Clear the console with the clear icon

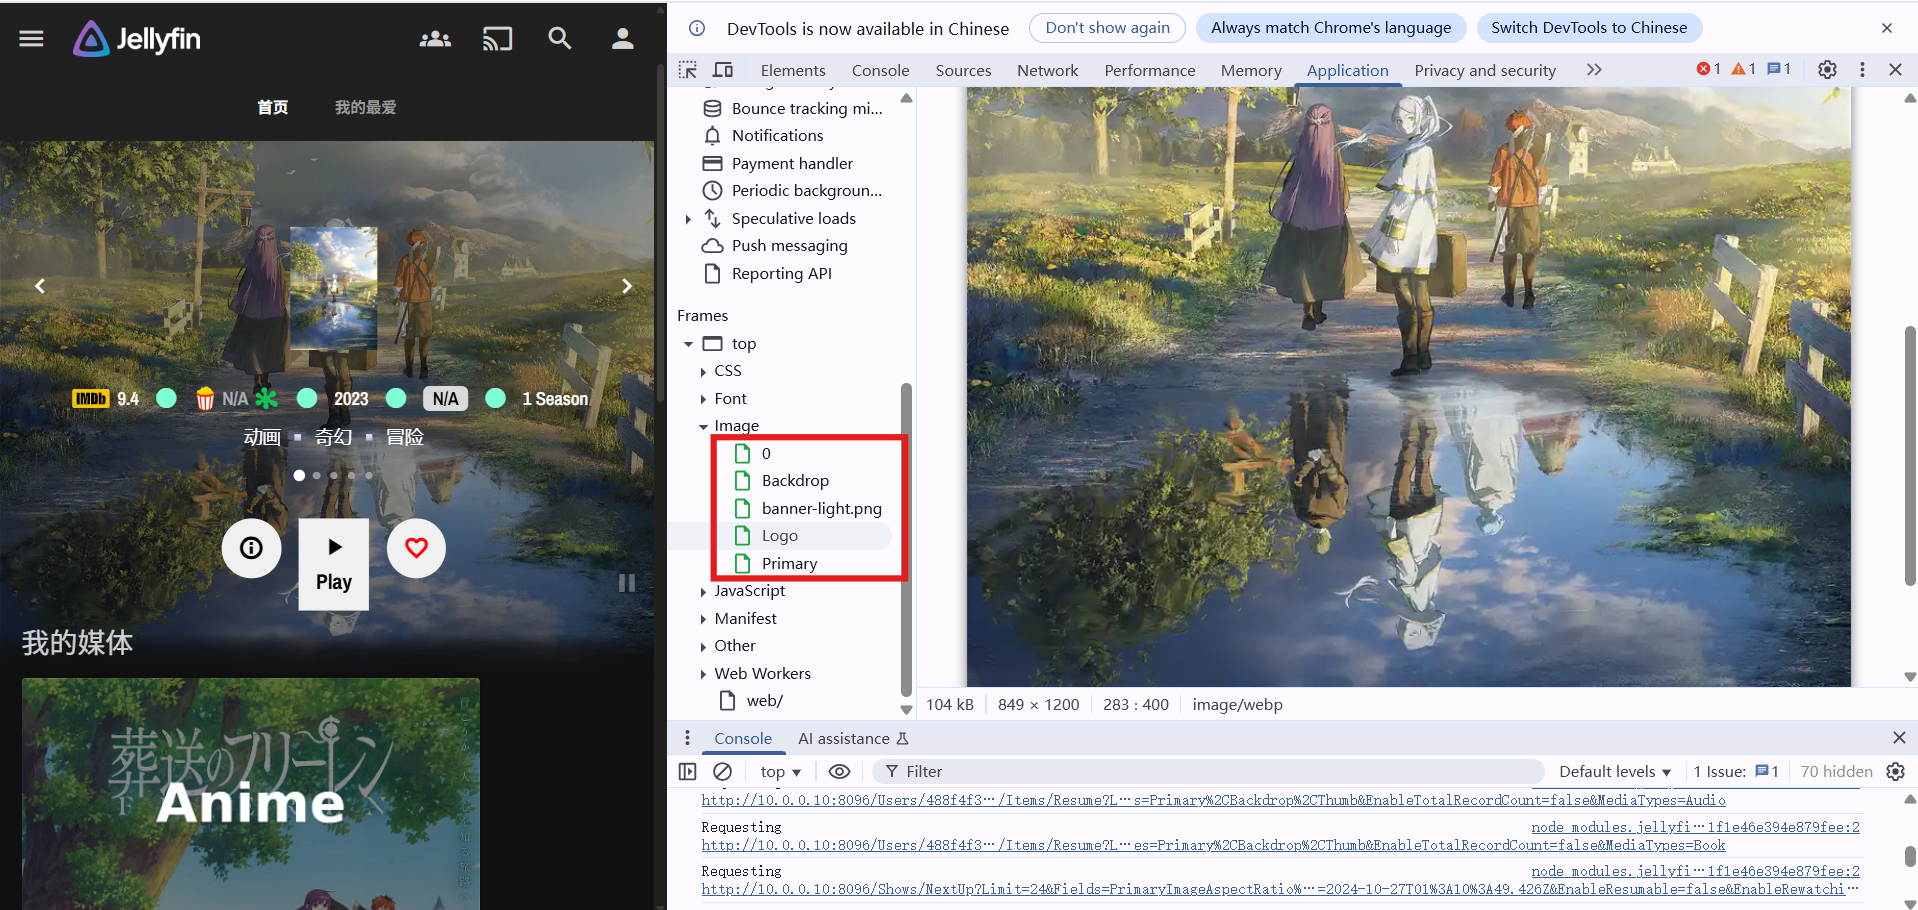(722, 772)
